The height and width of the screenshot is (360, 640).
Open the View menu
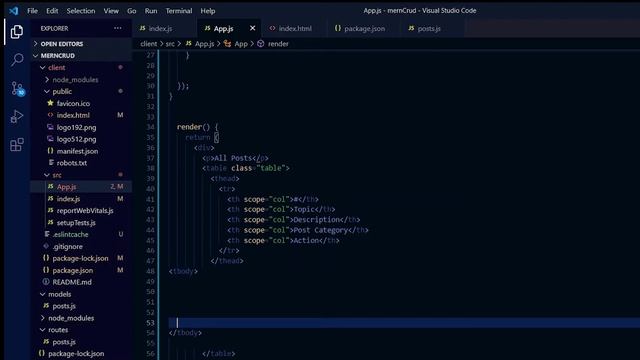coord(111,11)
